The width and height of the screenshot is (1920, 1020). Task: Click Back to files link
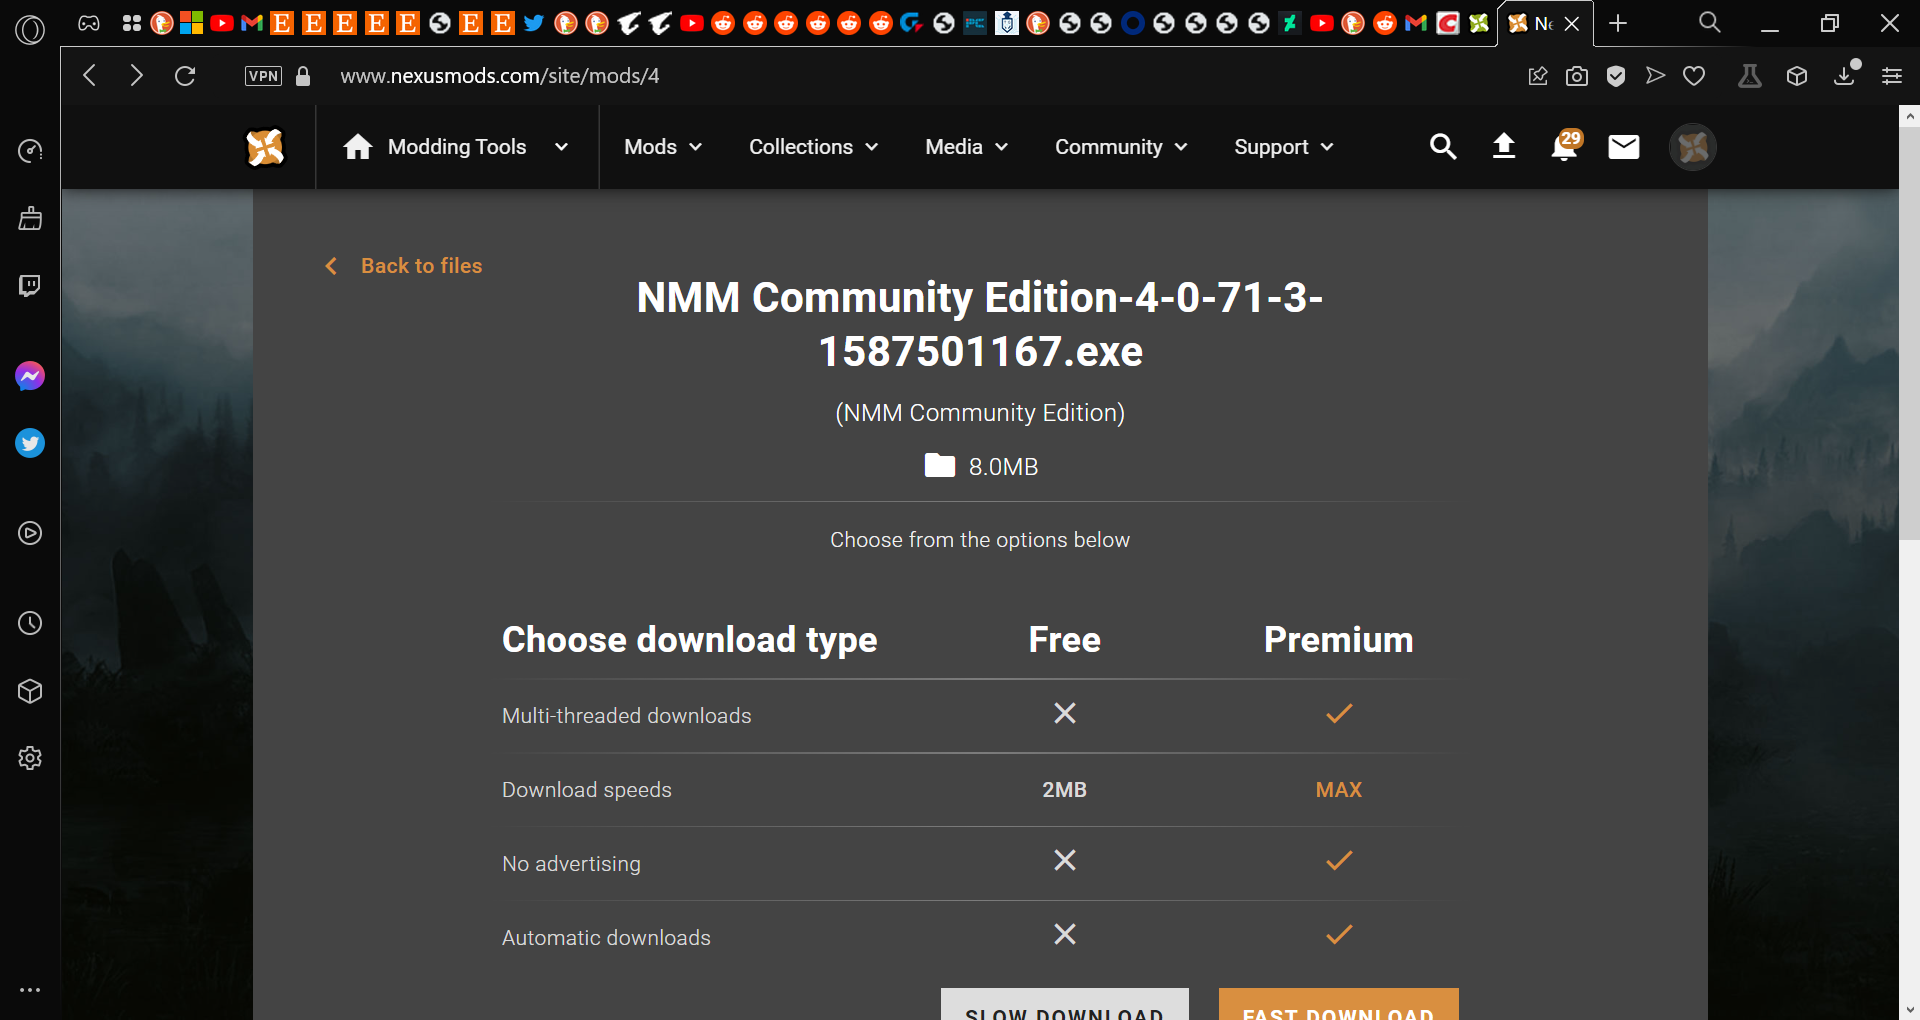[x=404, y=266]
